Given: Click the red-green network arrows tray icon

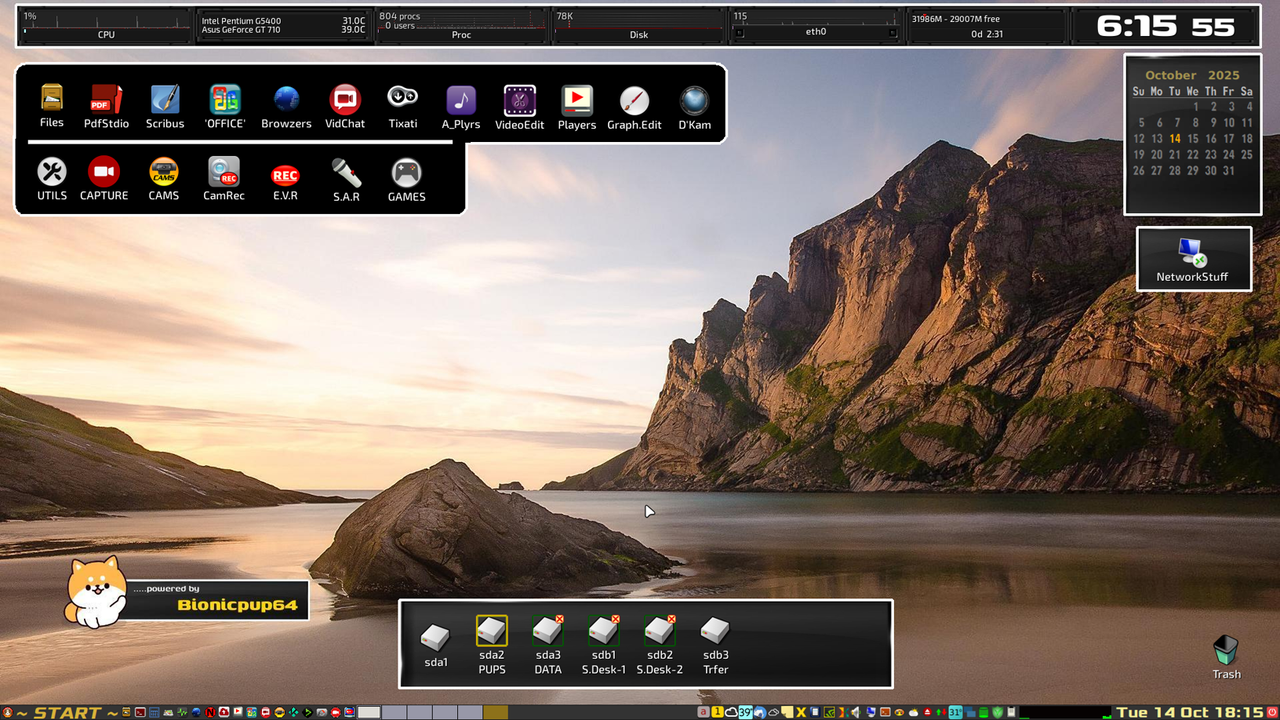Looking at the screenshot, I should [x=941, y=712].
